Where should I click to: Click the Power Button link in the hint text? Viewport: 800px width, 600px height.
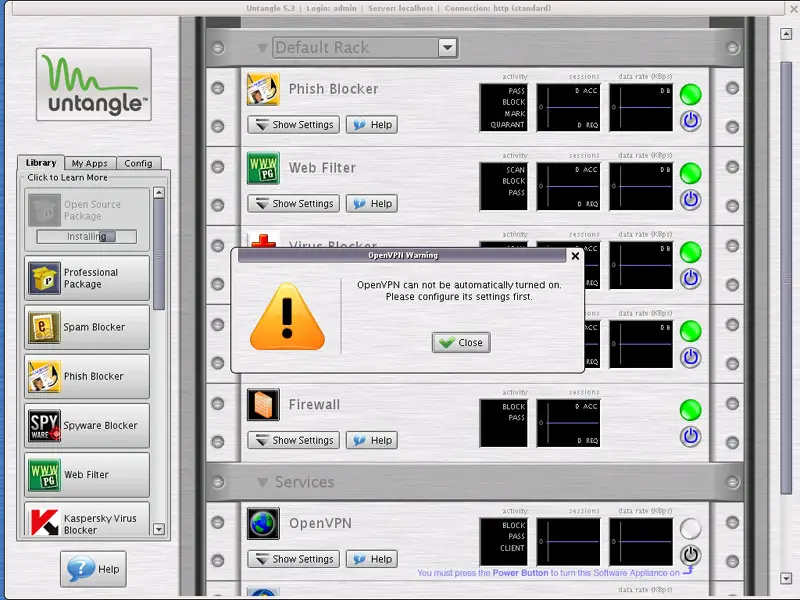pyautogui.click(x=520, y=573)
